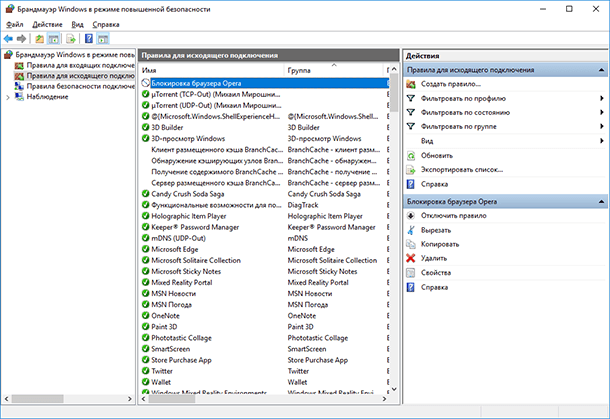Click the Свойства icon
Viewport: 610px width, 419px height.
tap(411, 273)
